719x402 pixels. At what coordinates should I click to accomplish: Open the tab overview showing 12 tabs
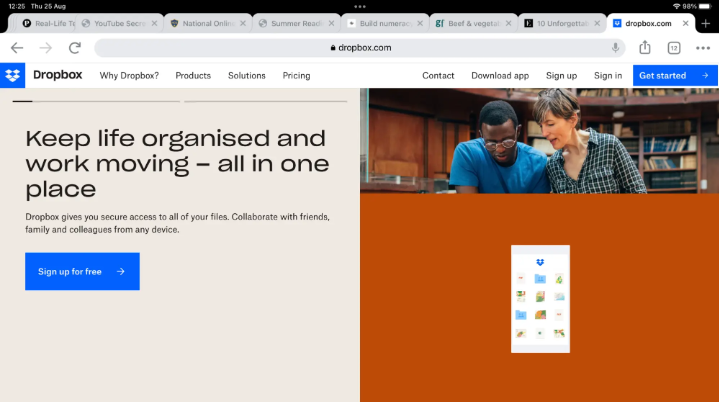tap(674, 48)
